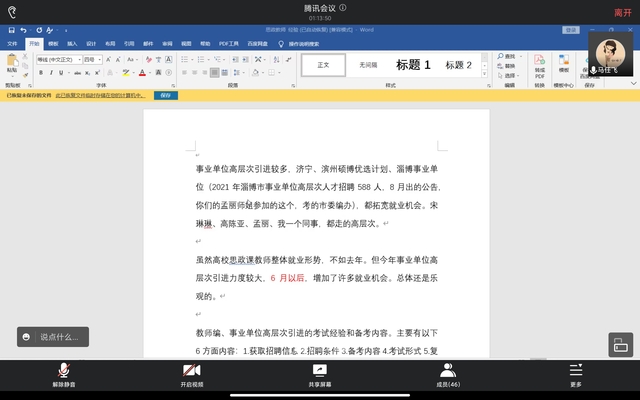Toggle bold formatting in Word ribbon
The width and height of the screenshot is (640, 400).
click(x=40, y=72)
